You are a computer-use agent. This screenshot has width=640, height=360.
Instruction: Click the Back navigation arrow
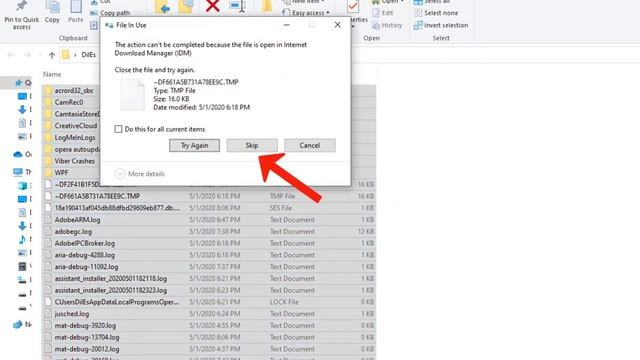pyautogui.click(x=11, y=55)
